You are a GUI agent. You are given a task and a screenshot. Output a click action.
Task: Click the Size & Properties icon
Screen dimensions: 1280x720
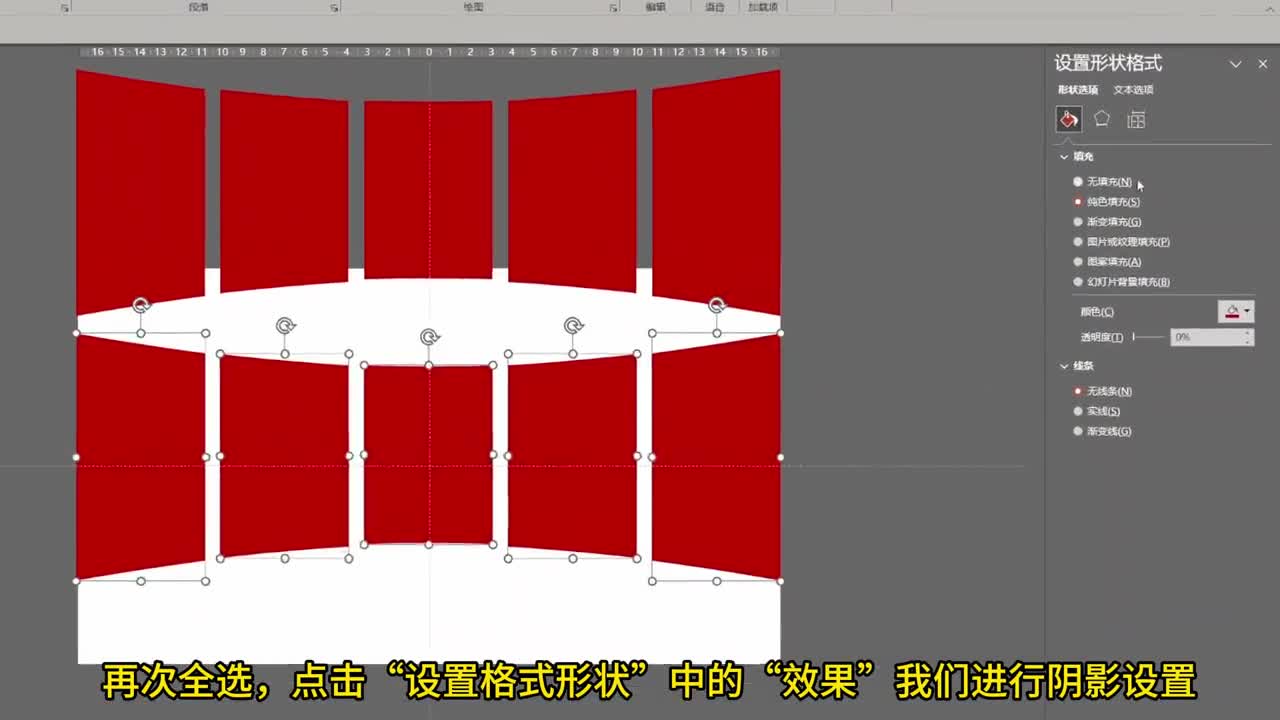click(x=1135, y=119)
